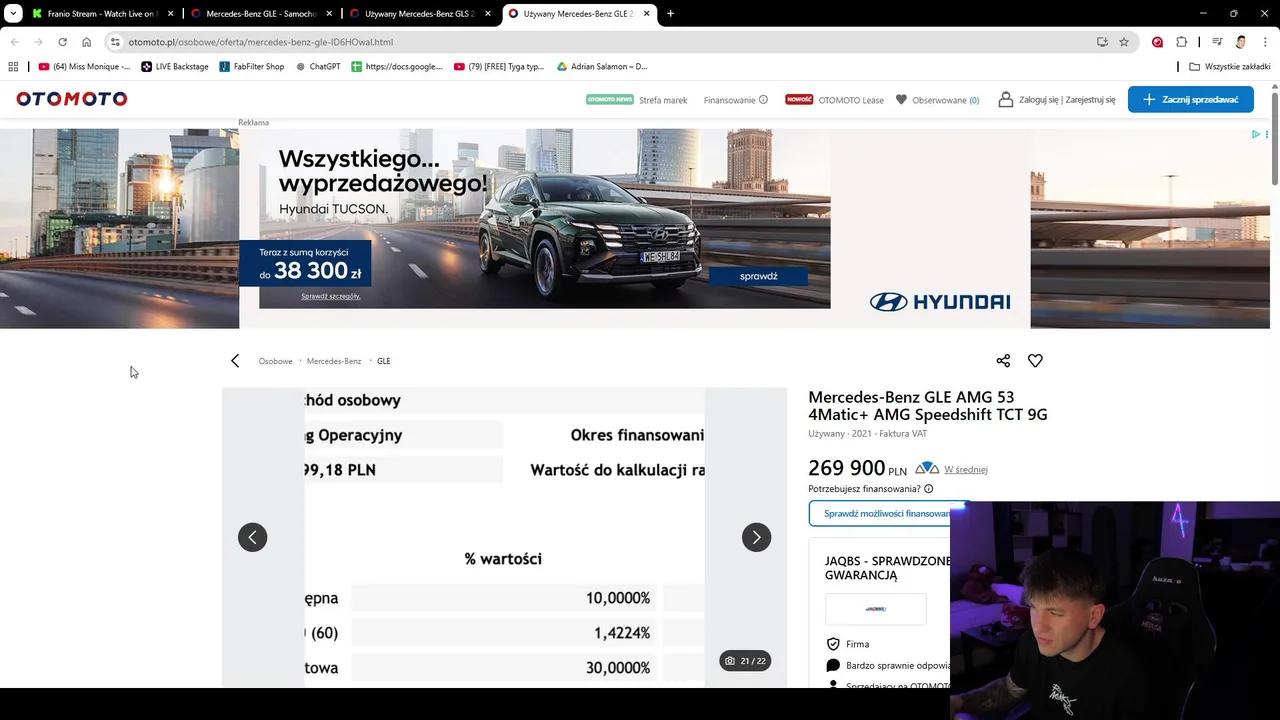
Task: Click the Zacznij sprzedawać button
Action: pyautogui.click(x=1190, y=99)
